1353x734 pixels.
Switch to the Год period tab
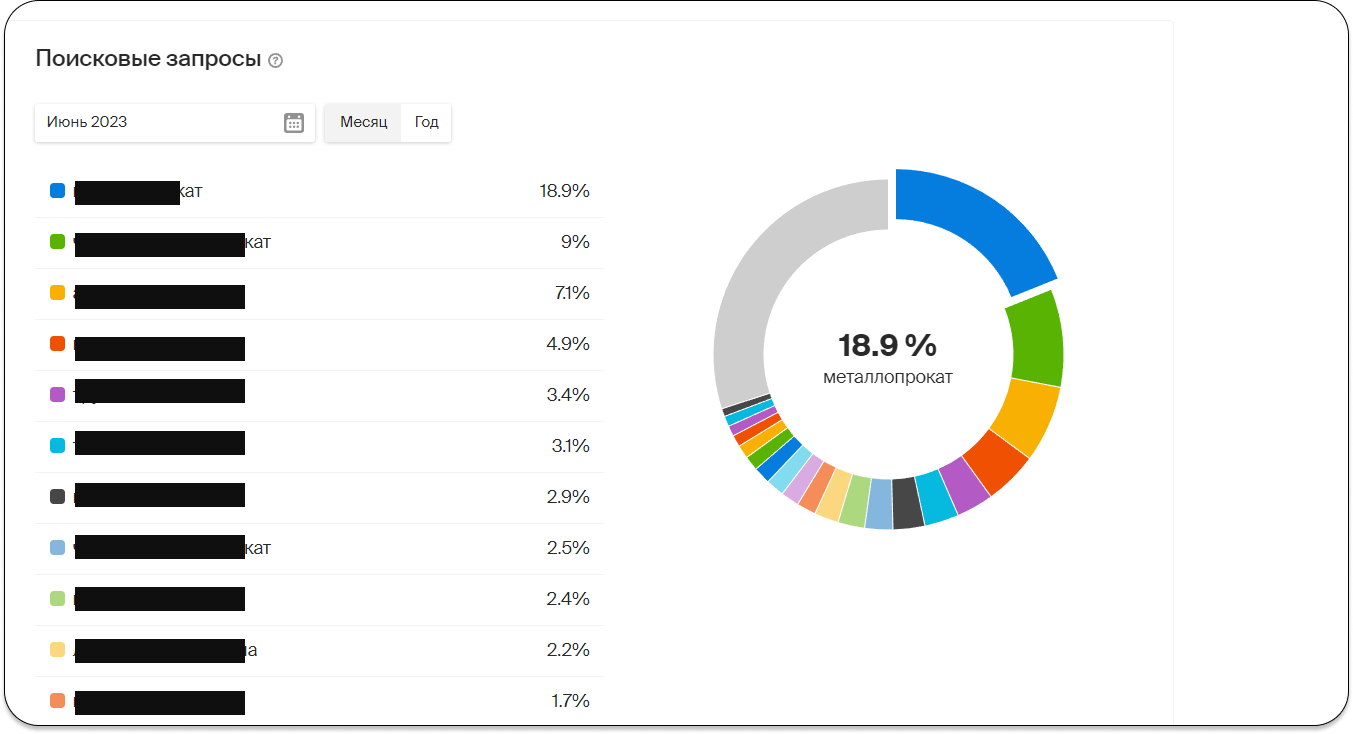426,123
